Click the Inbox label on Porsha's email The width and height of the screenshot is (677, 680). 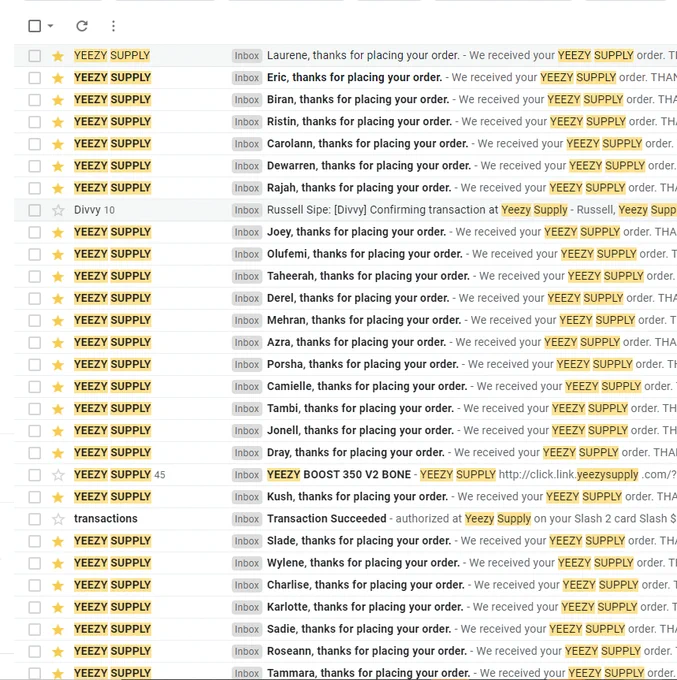(247, 365)
